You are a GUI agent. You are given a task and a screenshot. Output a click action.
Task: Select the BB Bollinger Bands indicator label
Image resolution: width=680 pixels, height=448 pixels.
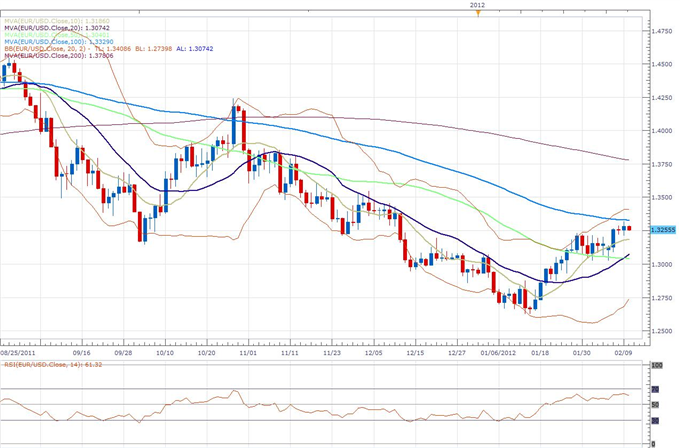click(108, 49)
